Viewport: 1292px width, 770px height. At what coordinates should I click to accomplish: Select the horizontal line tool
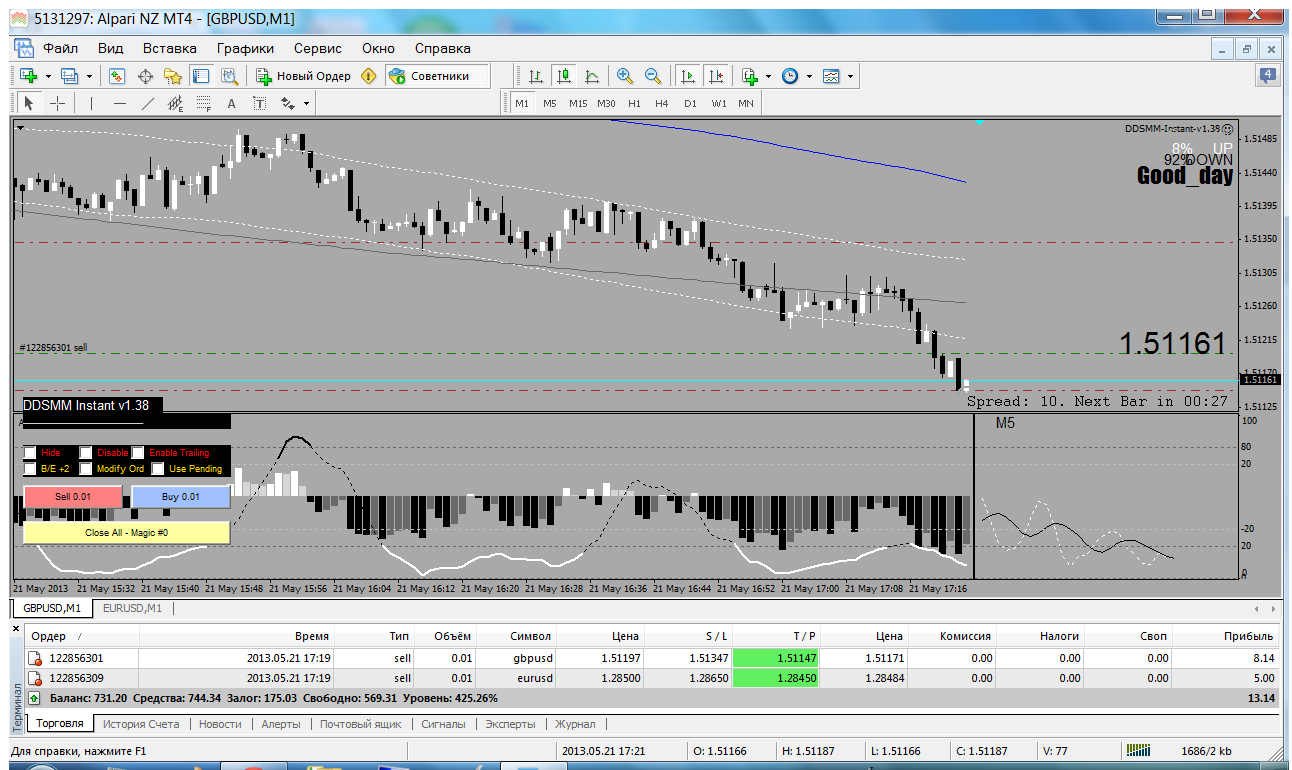pyautogui.click(x=120, y=103)
